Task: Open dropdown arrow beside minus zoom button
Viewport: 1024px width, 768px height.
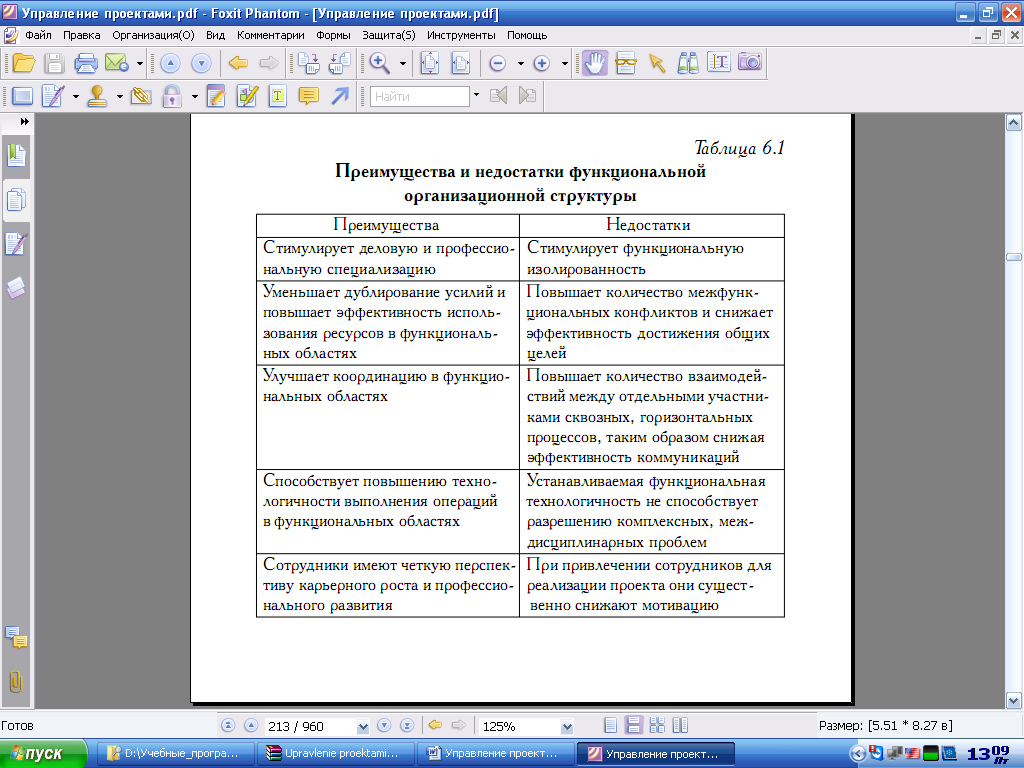Action: coord(520,63)
